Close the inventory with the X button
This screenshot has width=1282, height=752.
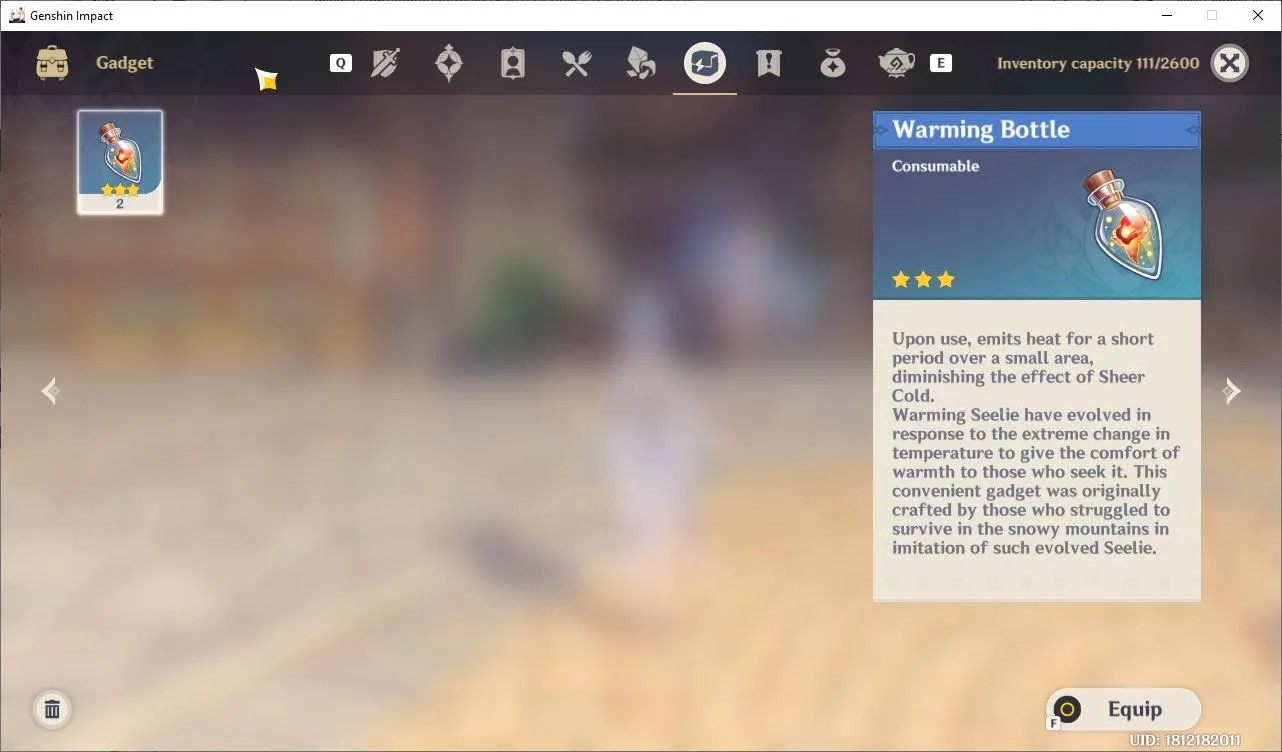pyautogui.click(x=1230, y=63)
